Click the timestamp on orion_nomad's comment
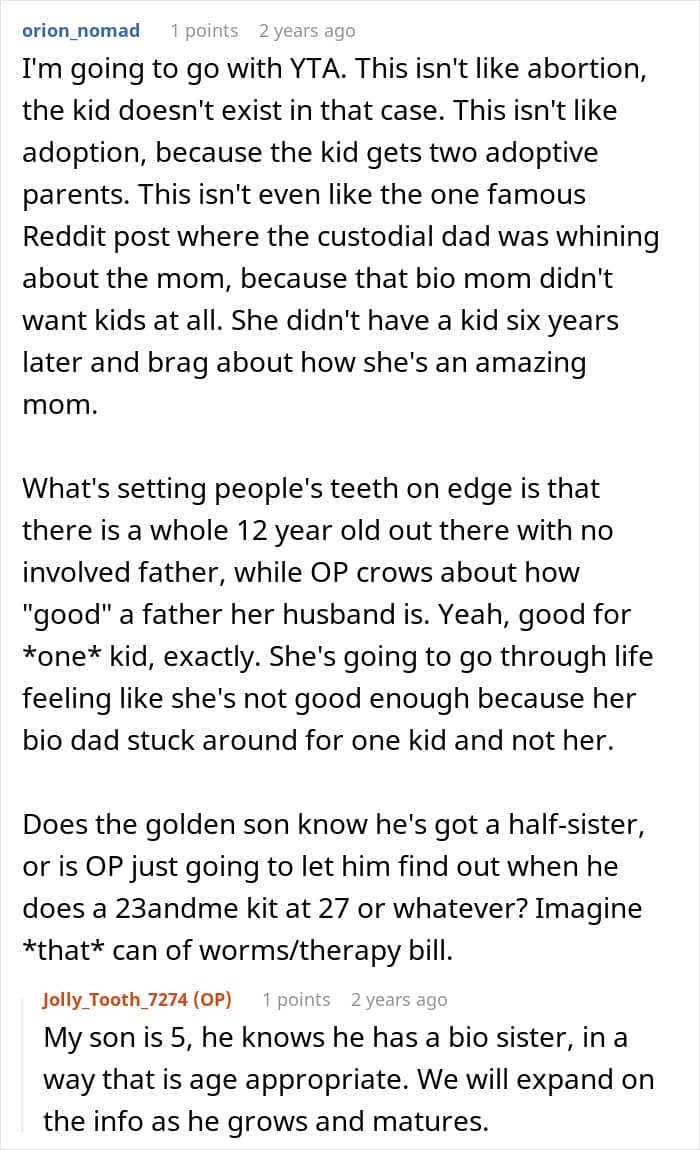Image resolution: width=700 pixels, height=1150 pixels. [x=306, y=31]
